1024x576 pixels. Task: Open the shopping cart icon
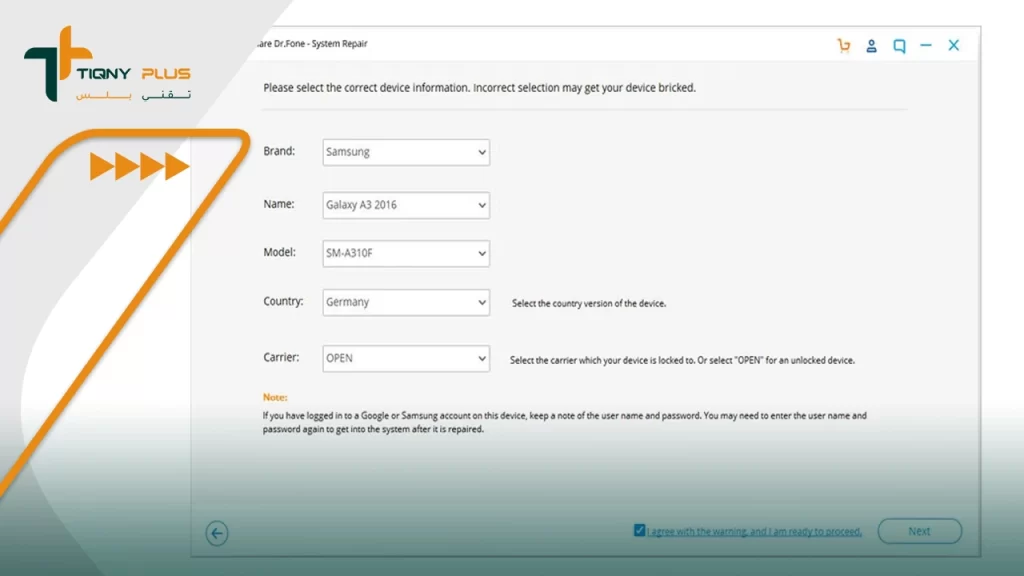coord(844,45)
